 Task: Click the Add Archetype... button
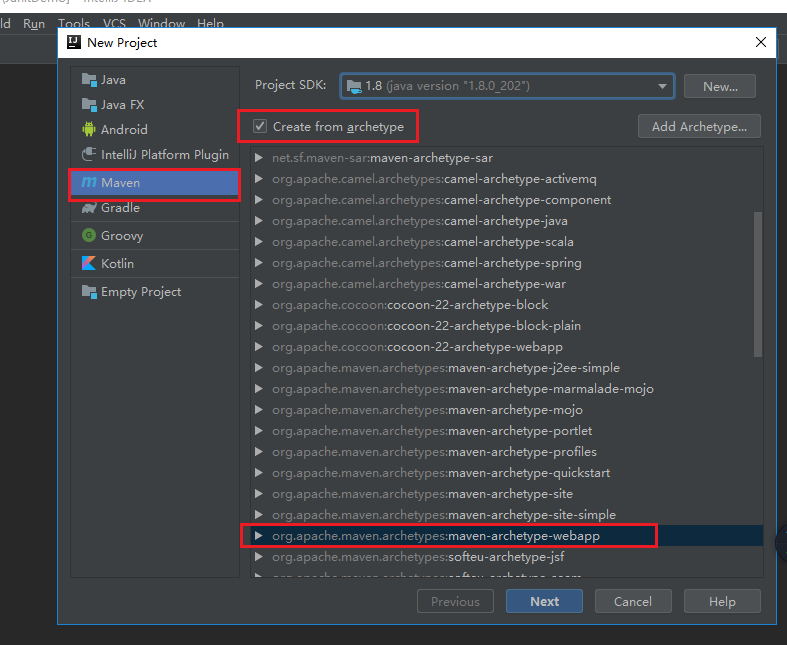(x=699, y=126)
